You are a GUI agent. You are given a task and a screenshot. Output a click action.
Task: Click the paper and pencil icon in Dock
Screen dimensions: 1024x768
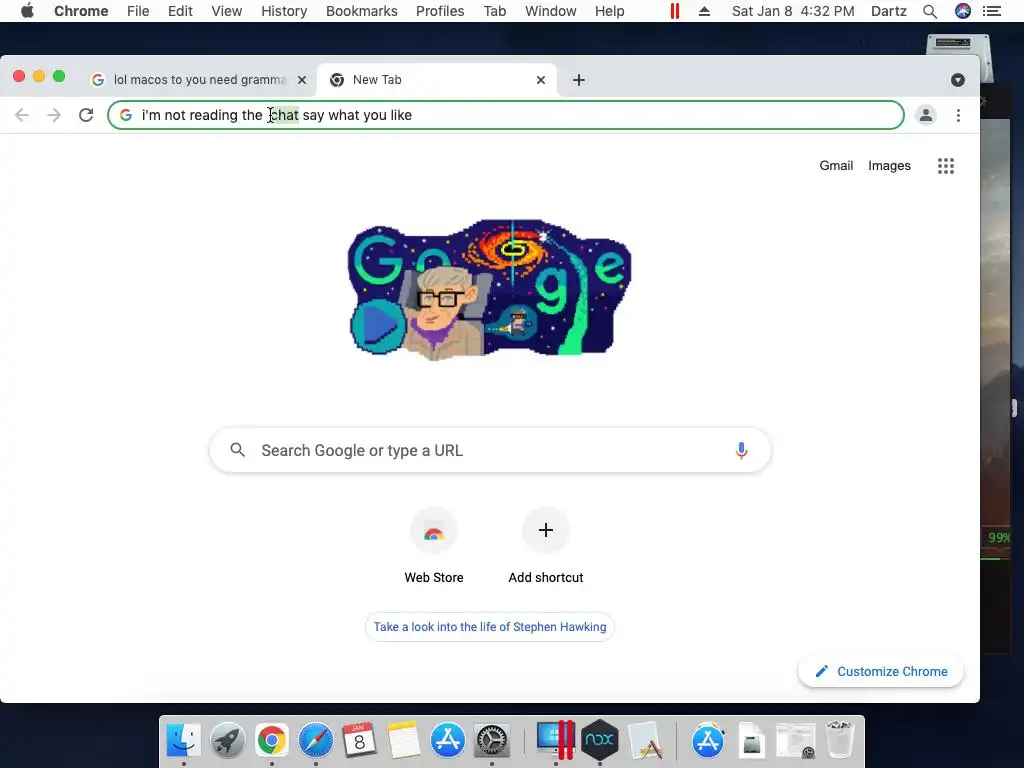coord(645,741)
